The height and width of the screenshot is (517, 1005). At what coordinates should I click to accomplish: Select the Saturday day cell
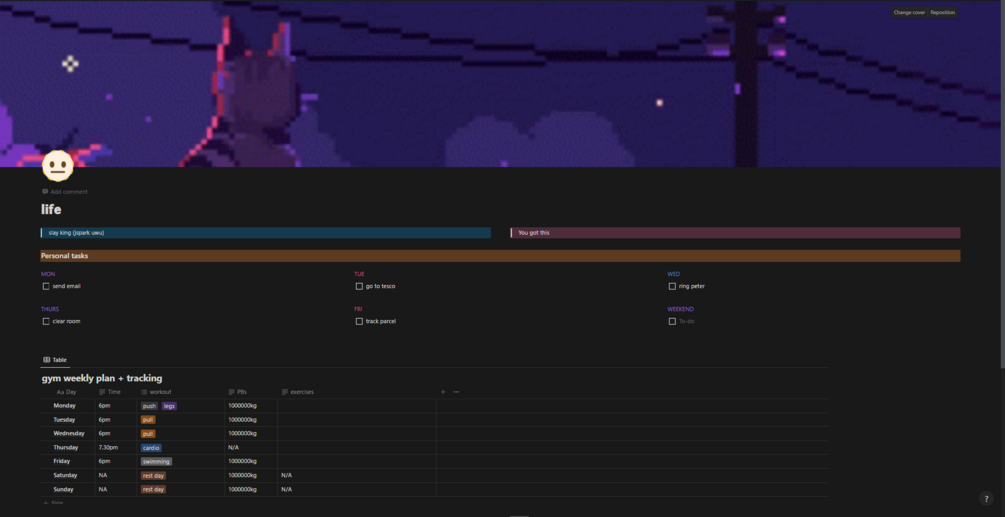[x=68, y=475]
